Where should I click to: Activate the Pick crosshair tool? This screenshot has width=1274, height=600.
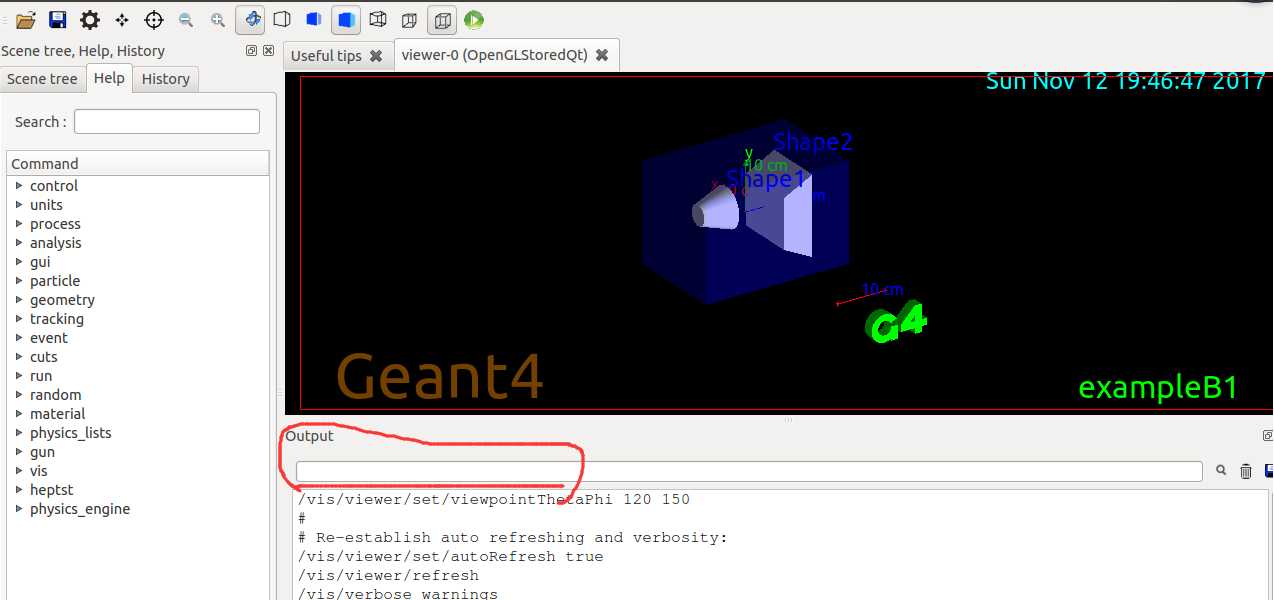154,19
